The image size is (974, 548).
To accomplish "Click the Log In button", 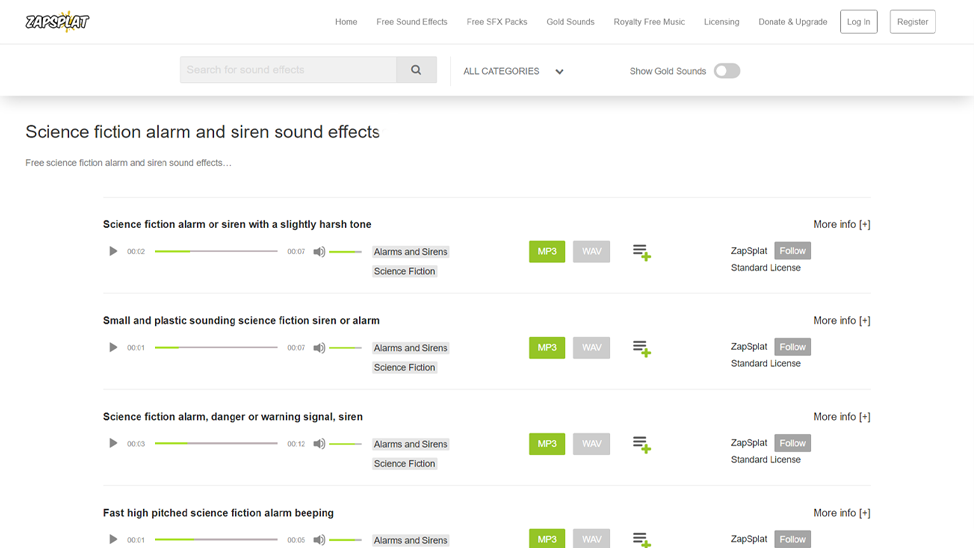I will click(858, 22).
